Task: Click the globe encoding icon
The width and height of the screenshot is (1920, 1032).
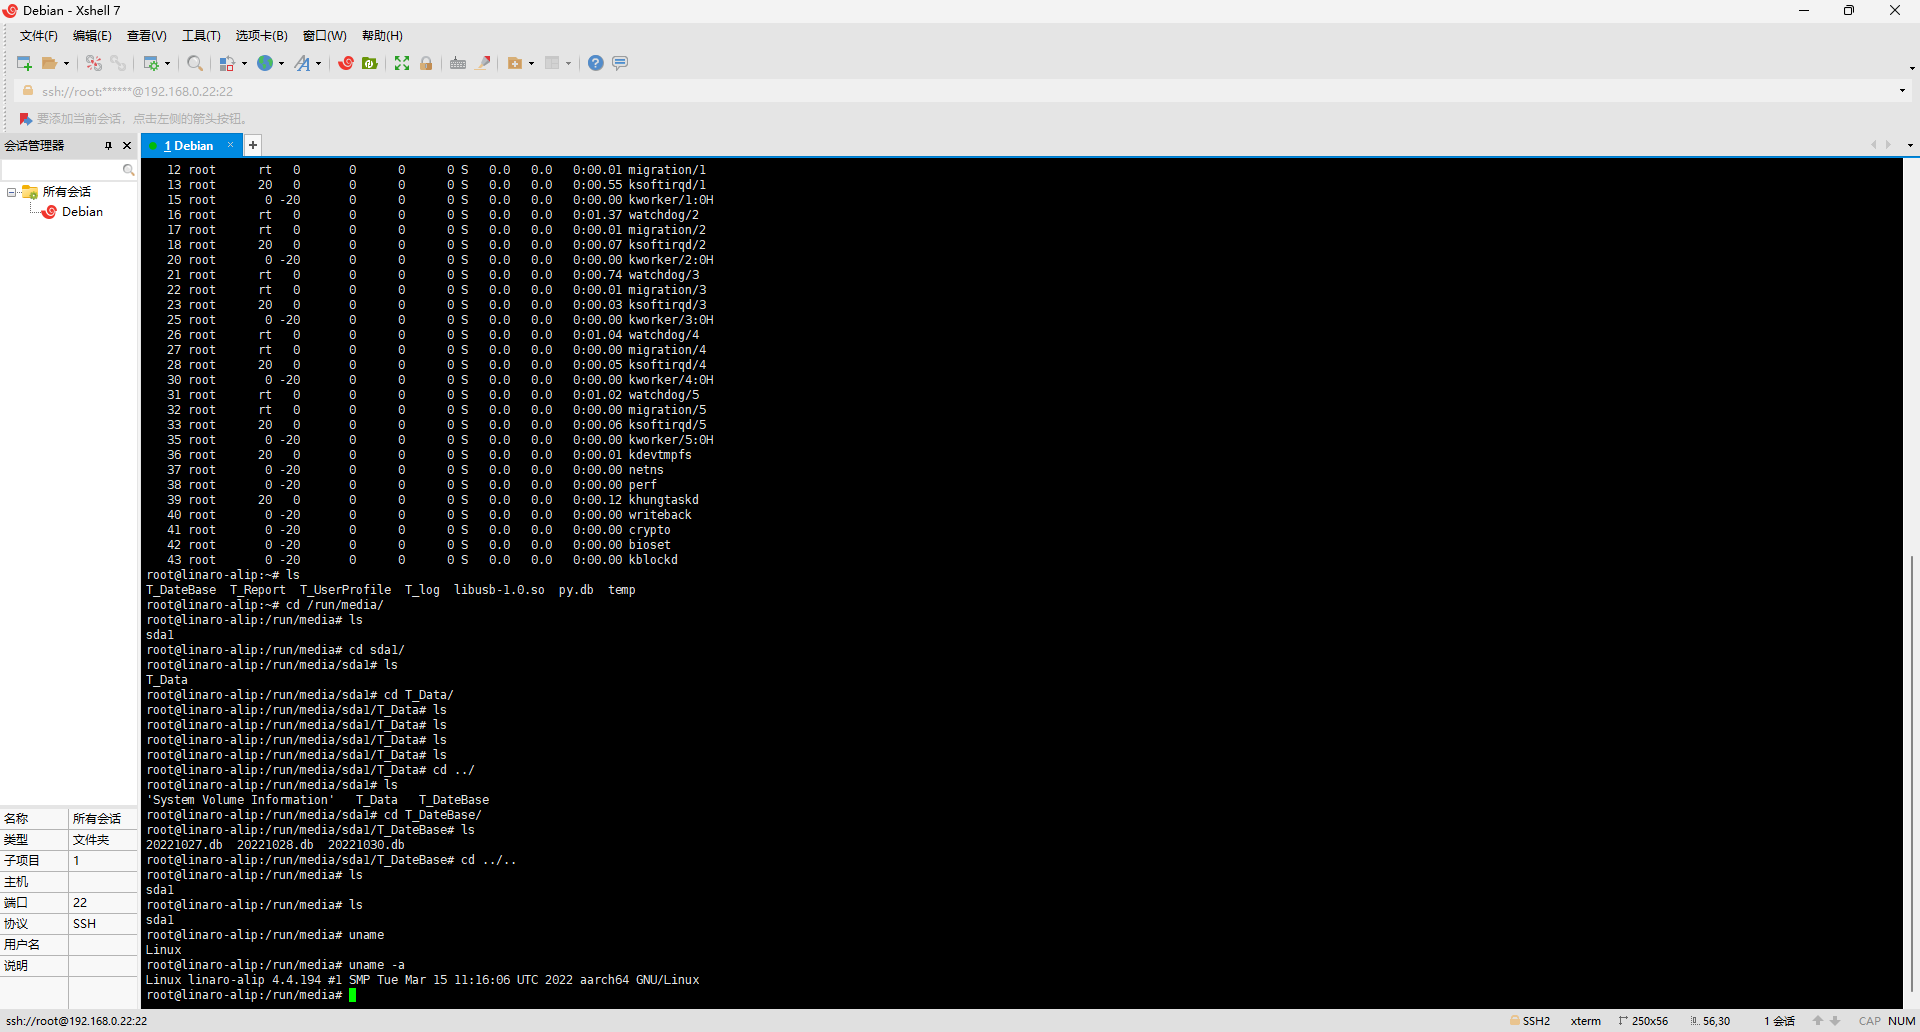Action: 265,63
